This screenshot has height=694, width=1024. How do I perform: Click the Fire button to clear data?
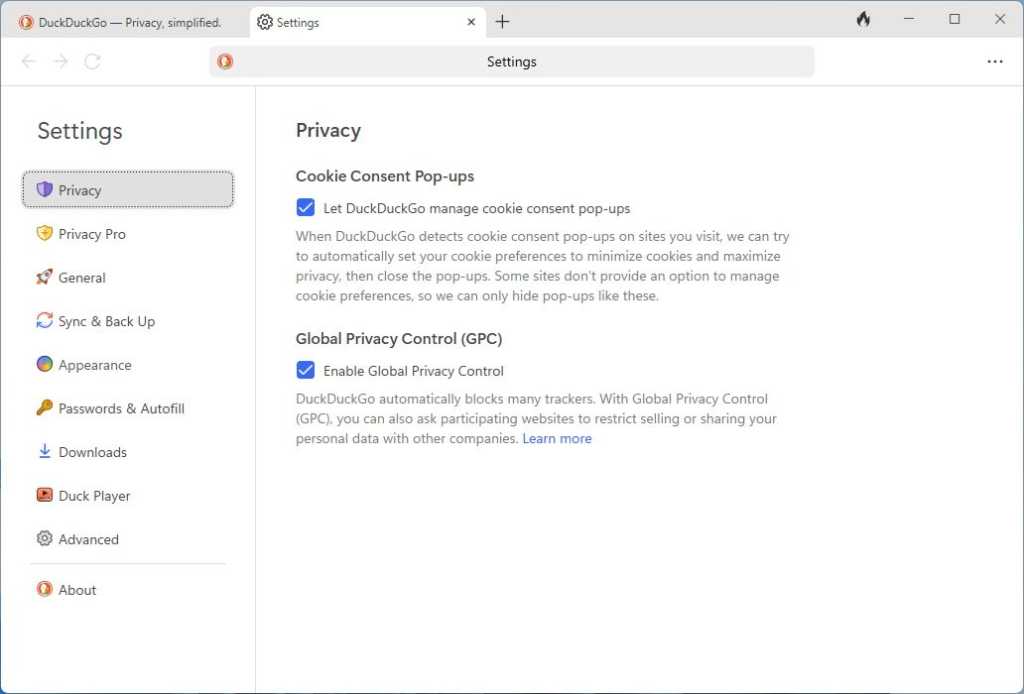863,18
